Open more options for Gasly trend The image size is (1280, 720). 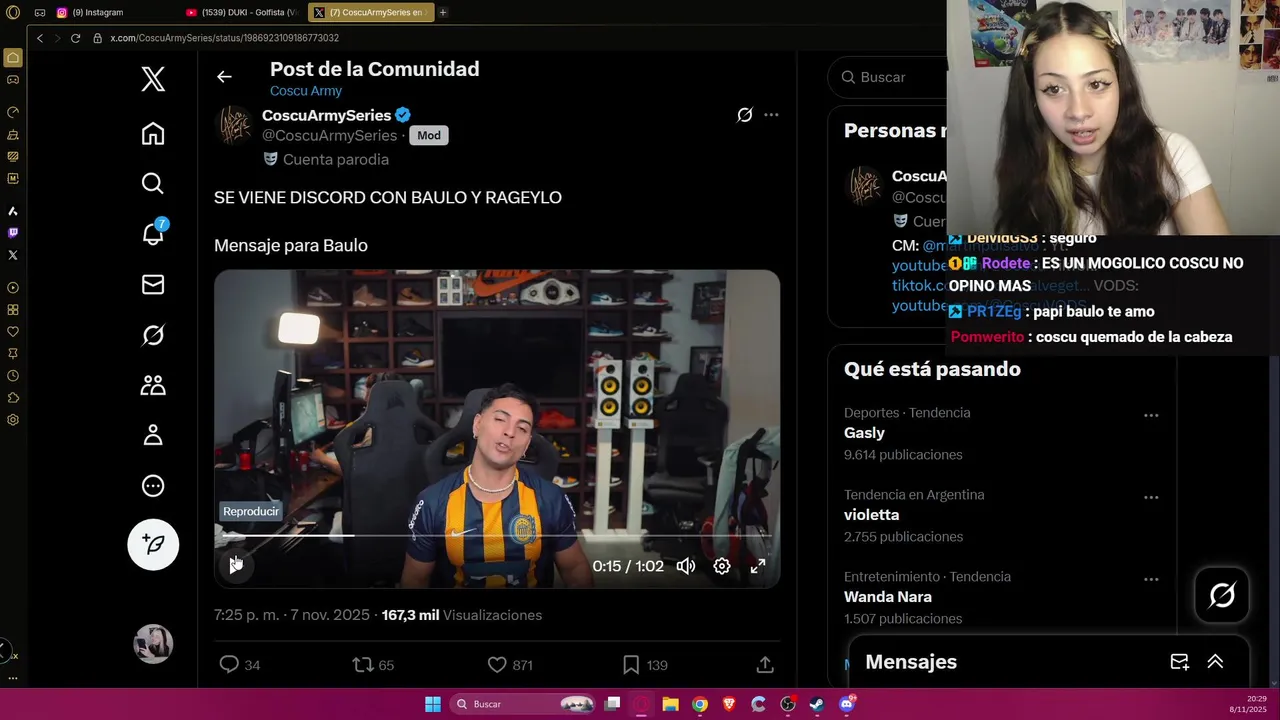pyautogui.click(x=1151, y=415)
